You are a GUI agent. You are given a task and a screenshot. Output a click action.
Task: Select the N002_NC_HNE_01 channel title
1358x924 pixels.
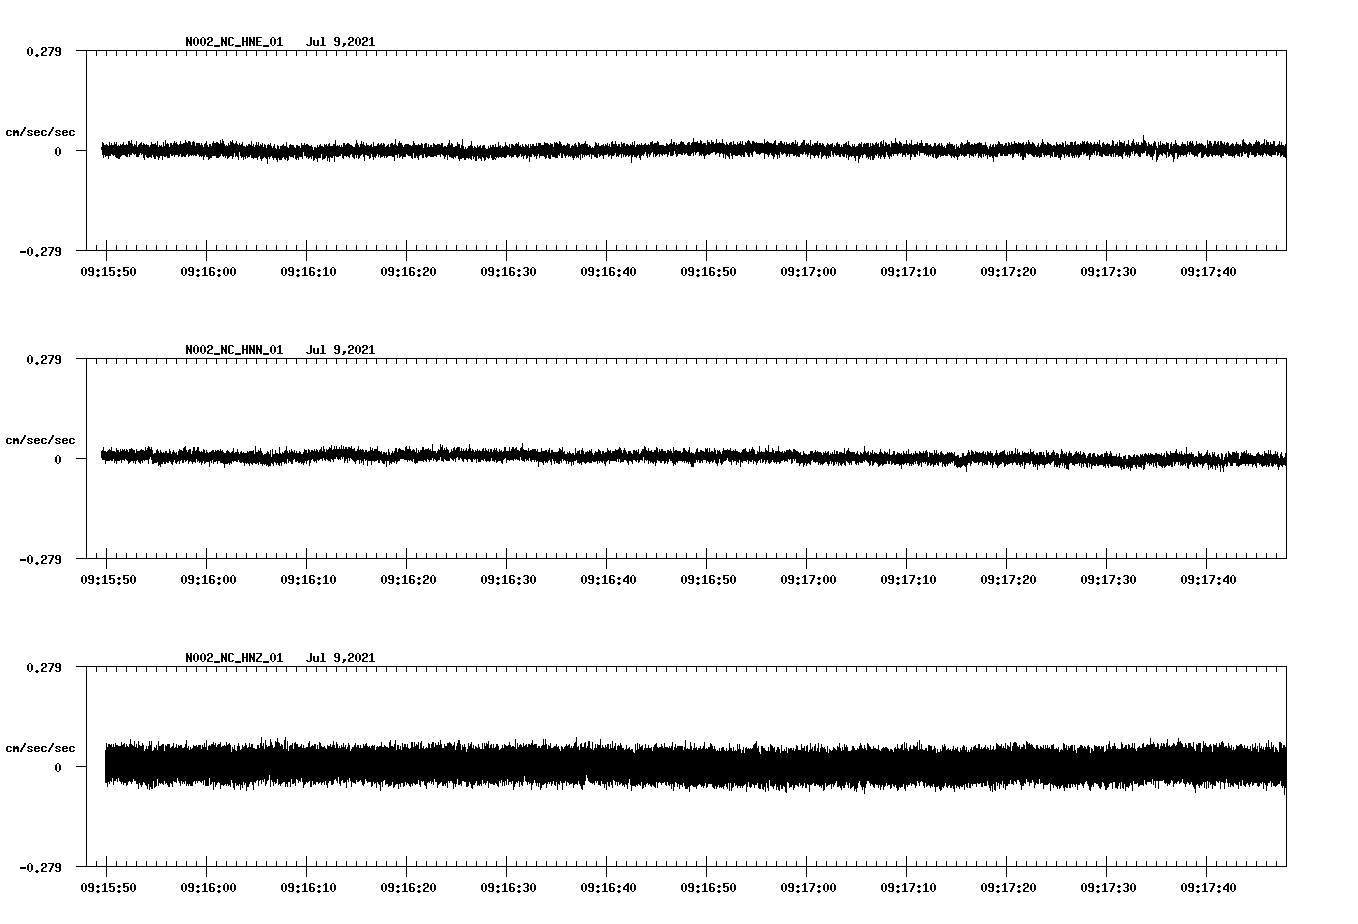pyautogui.click(x=233, y=42)
